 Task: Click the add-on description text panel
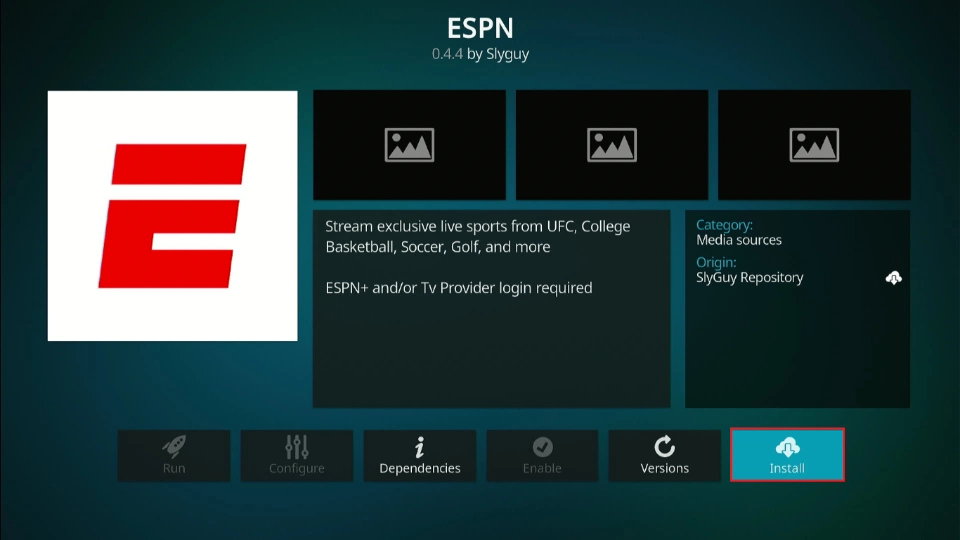coord(491,308)
